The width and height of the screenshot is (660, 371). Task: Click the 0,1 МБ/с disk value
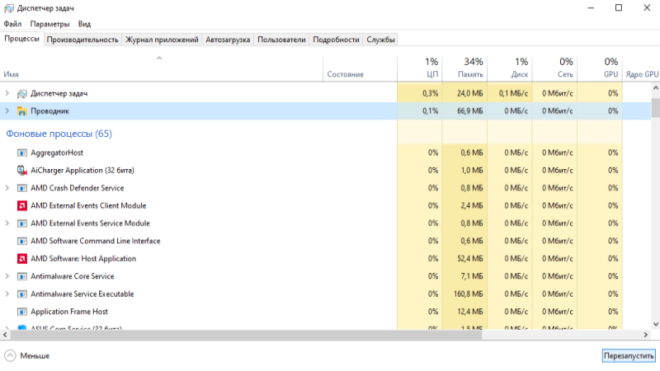513,93
